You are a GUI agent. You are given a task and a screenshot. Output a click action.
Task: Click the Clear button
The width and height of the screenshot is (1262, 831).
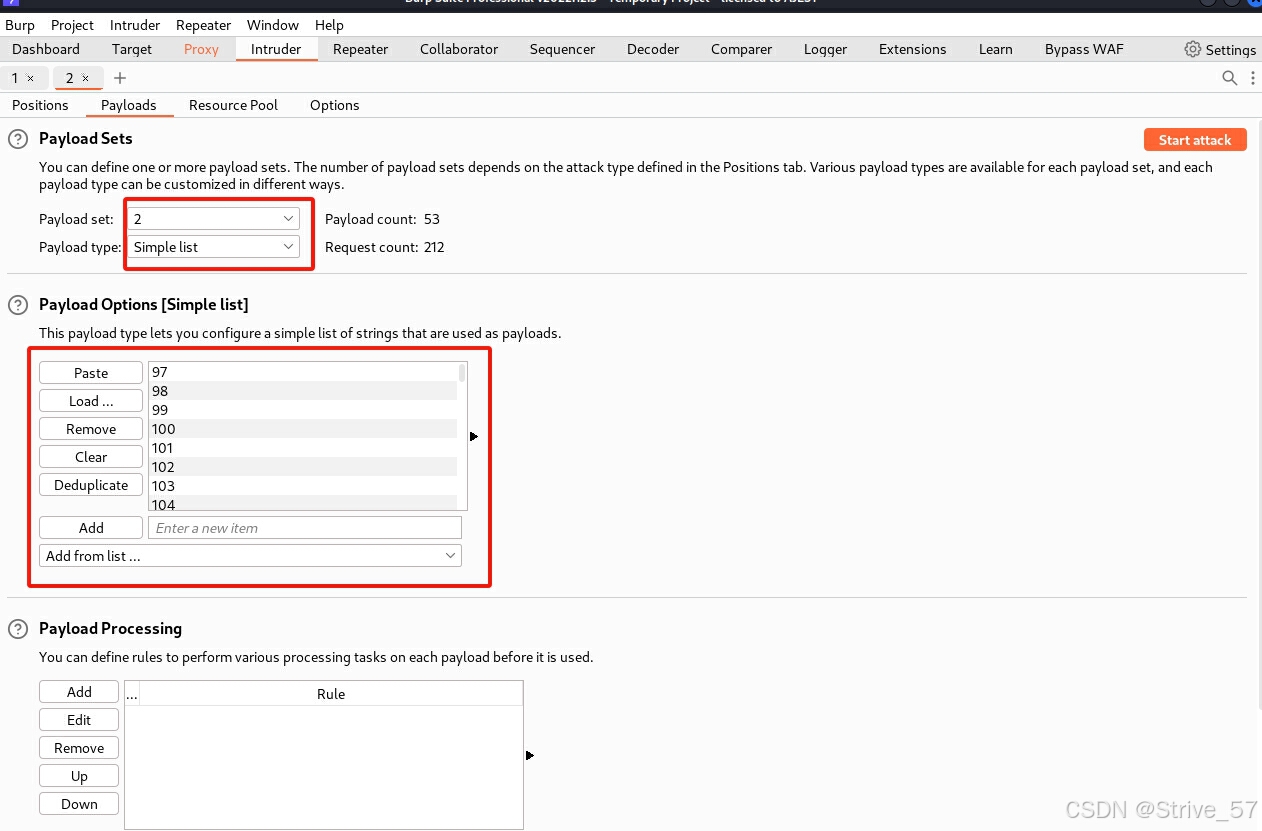click(91, 457)
